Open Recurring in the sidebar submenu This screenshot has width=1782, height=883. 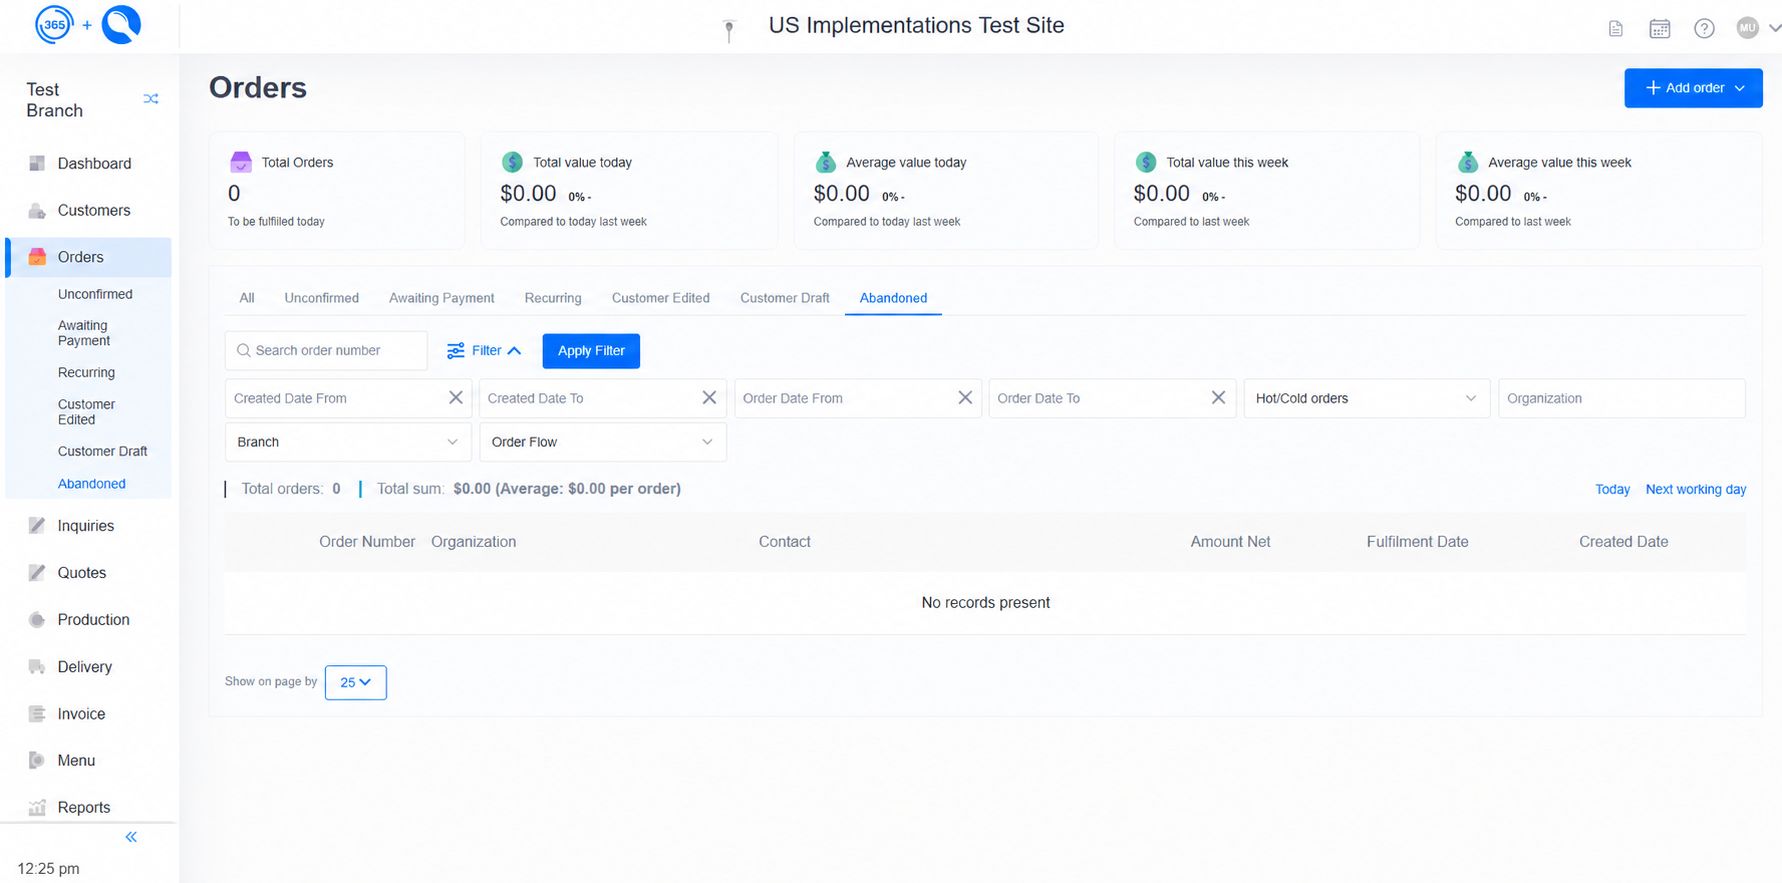pos(86,372)
